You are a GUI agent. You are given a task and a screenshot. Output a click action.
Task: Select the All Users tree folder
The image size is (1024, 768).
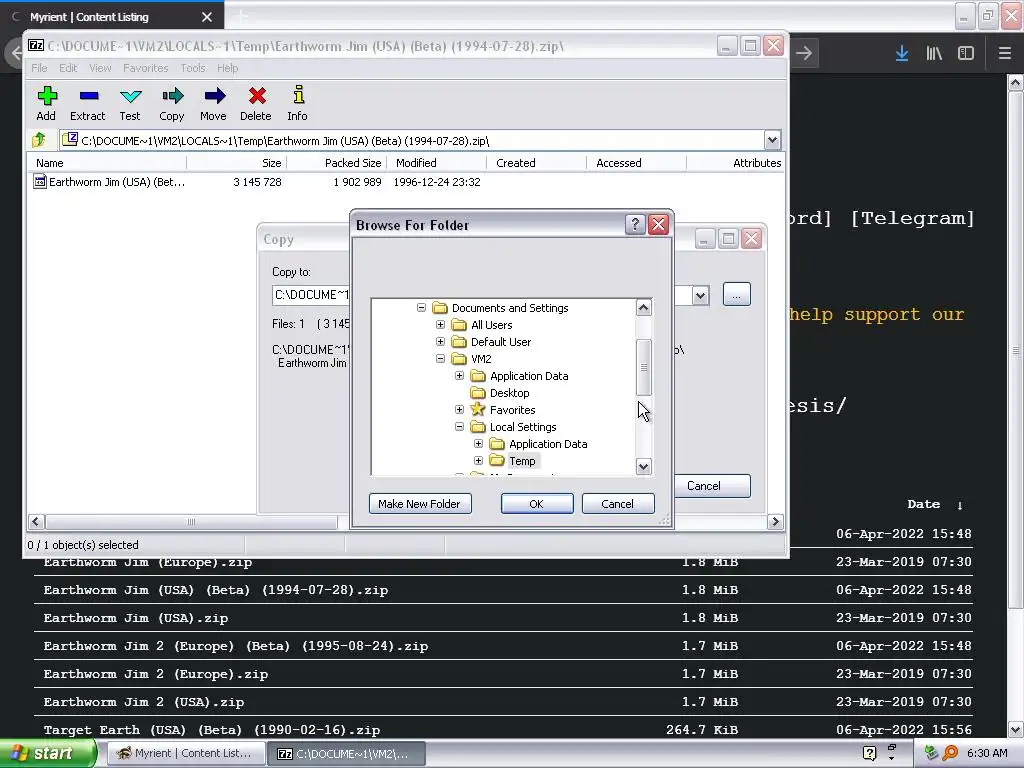click(492, 325)
